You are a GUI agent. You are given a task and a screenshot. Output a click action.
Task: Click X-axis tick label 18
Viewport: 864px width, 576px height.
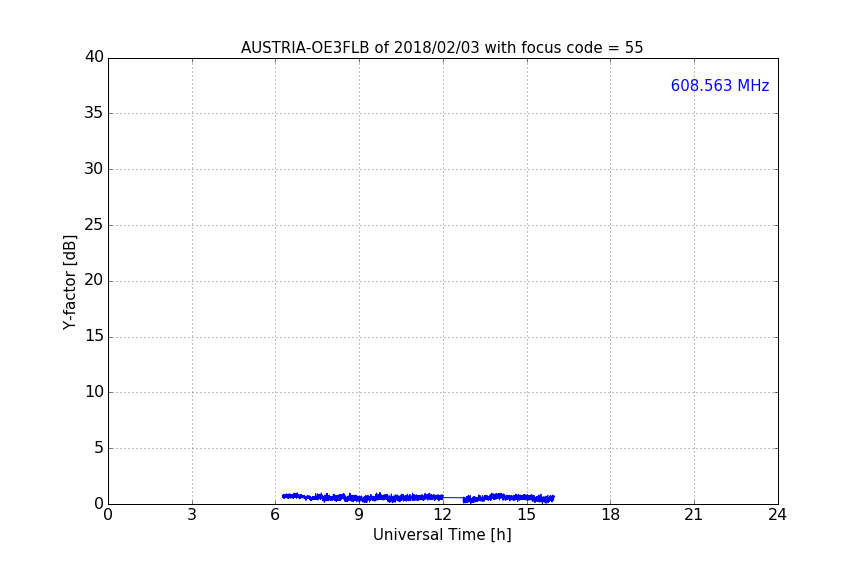(611, 515)
